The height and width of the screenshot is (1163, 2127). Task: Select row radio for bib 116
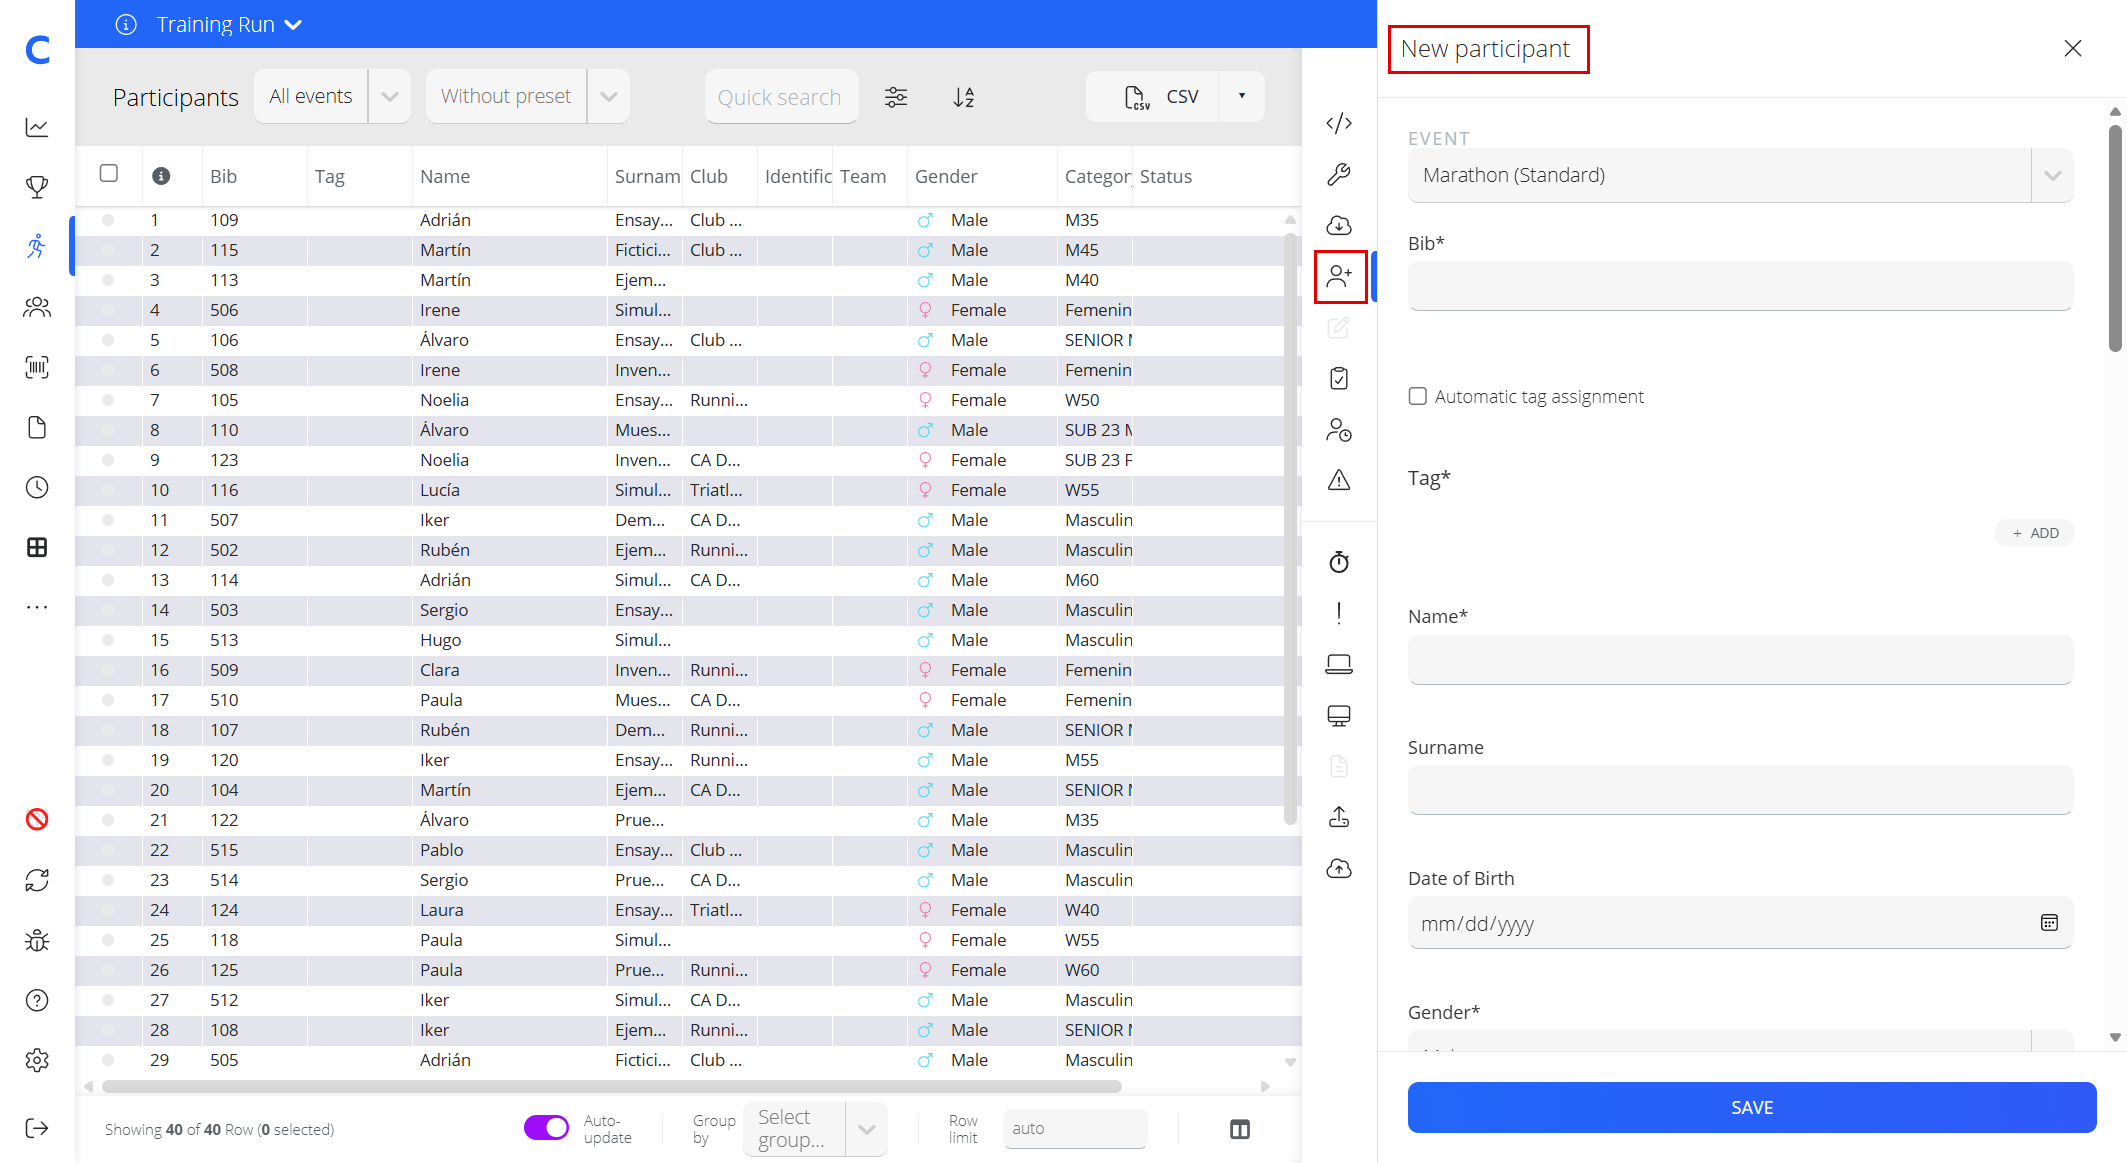(x=108, y=490)
